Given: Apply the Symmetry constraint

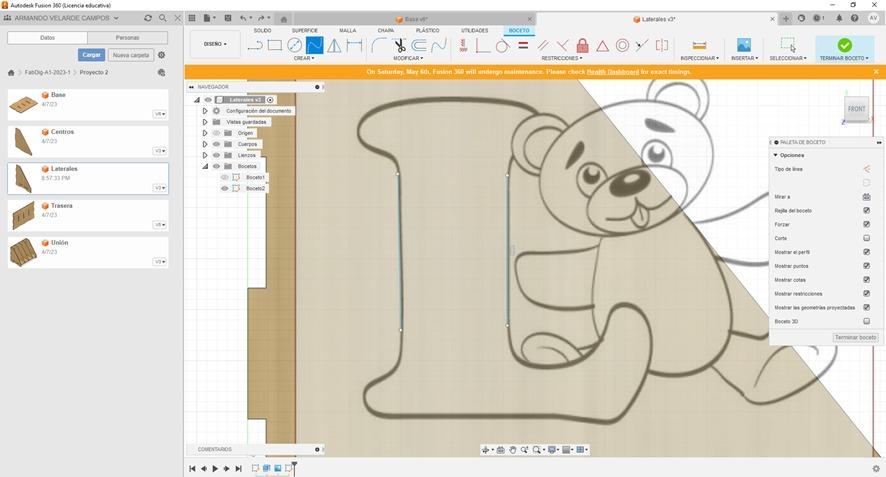Looking at the screenshot, I should pyautogui.click(x=662, y=45).
